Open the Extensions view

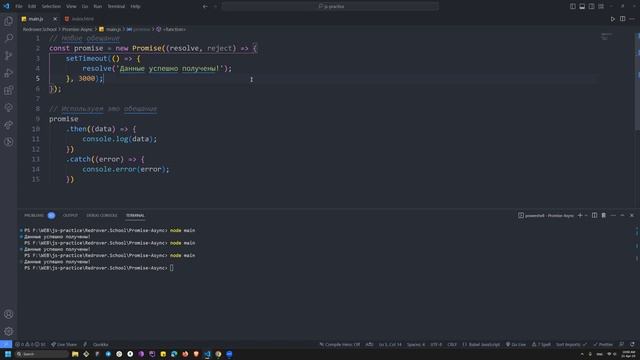(9, 90)
